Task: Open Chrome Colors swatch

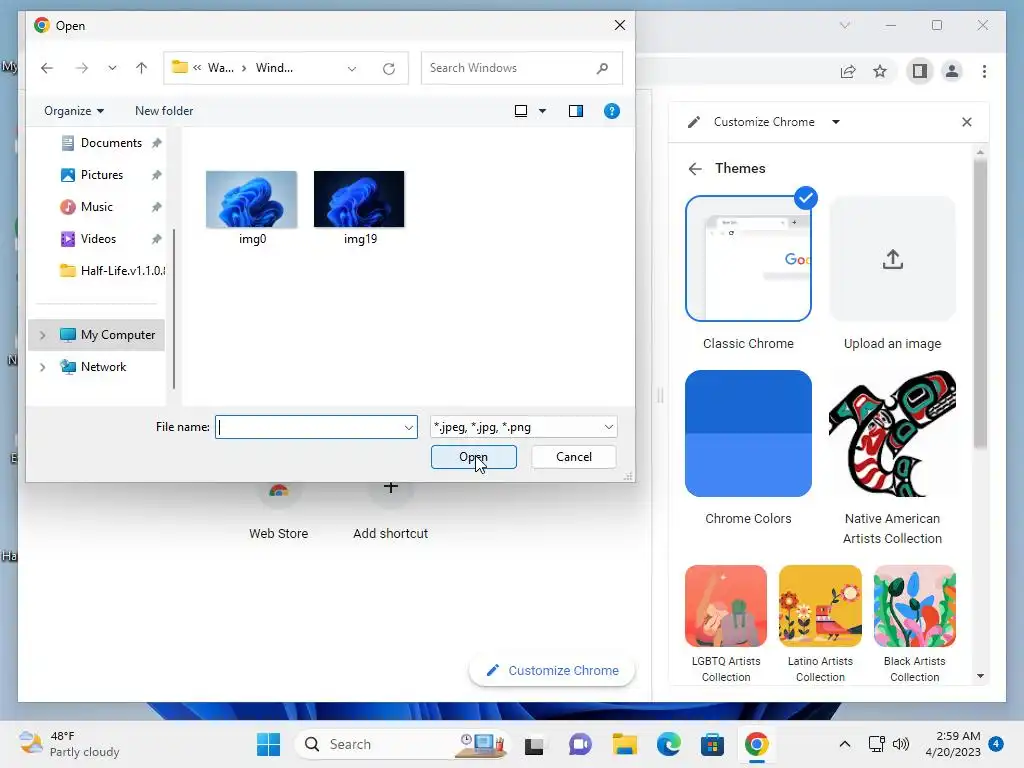Action: (748, 433)
